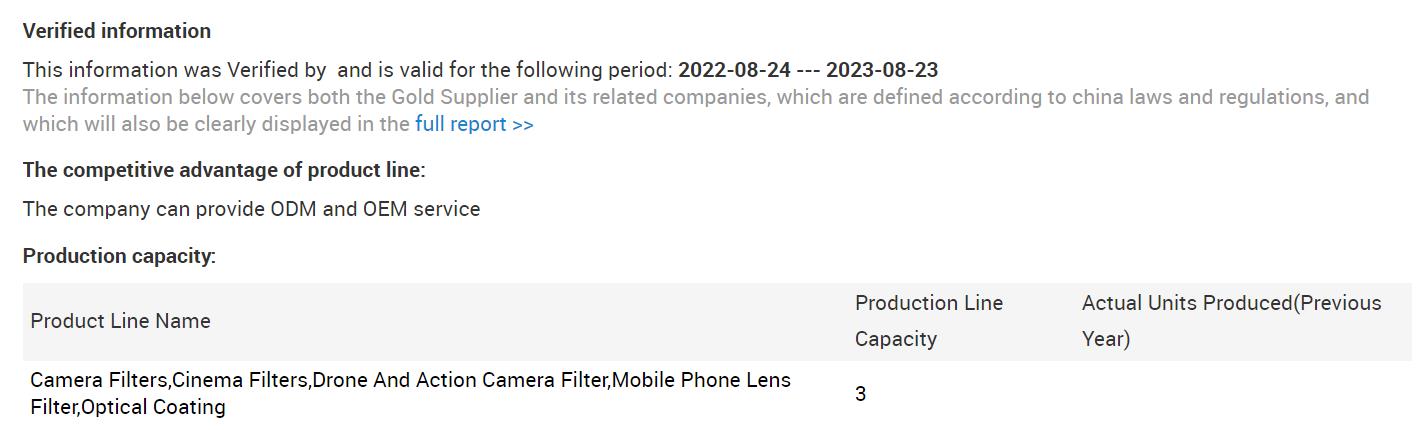Viewport: 1427px width, 430px height.
Task: Click the 2022-08-24 validity start date
Action: (x=734, y=70)
